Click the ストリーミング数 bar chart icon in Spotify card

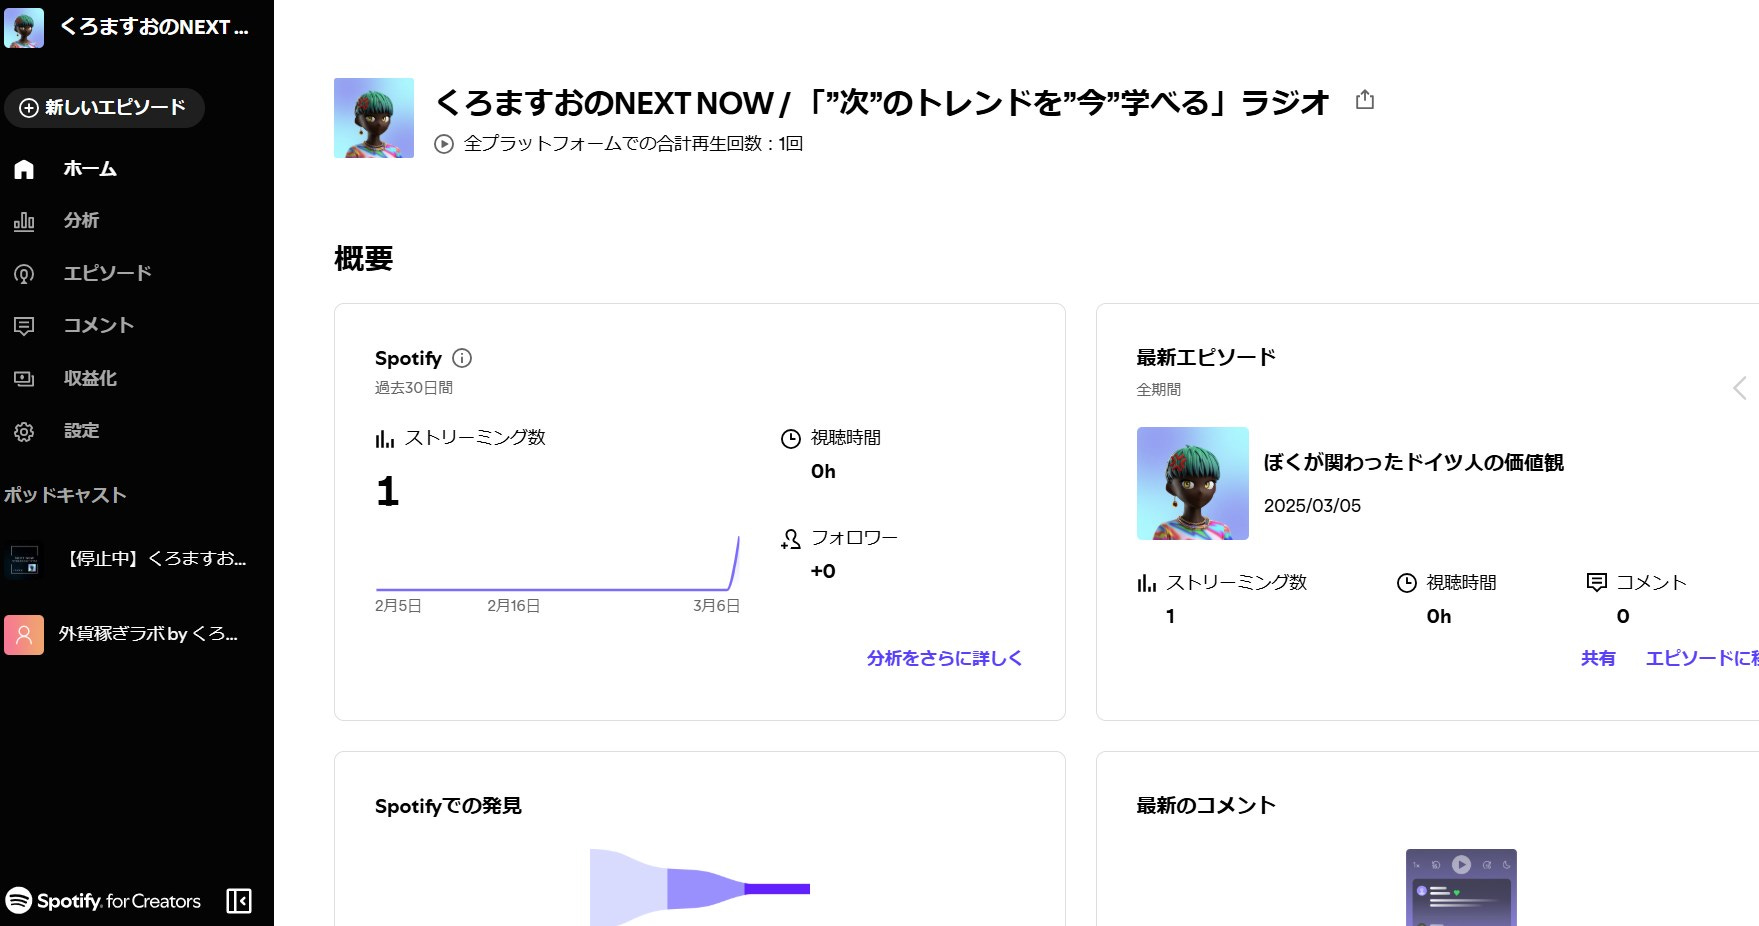(x=385, y=438)
